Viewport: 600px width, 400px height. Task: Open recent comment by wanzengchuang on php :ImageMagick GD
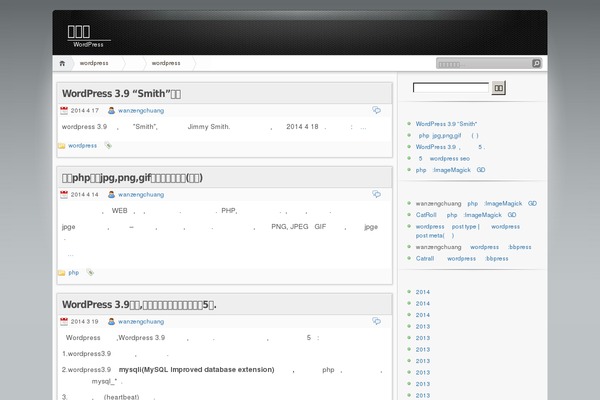(x=502, y=204)
